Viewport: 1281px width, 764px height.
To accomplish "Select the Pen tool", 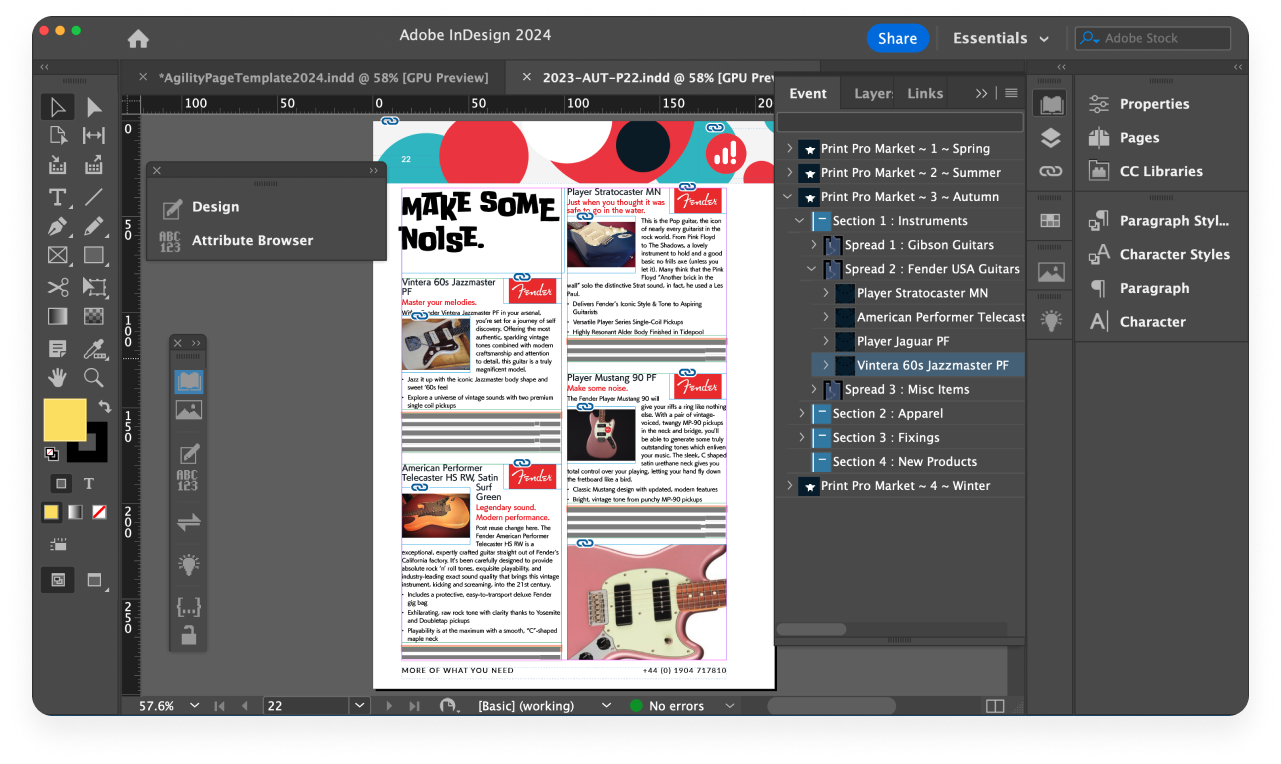I will (58, 226).
